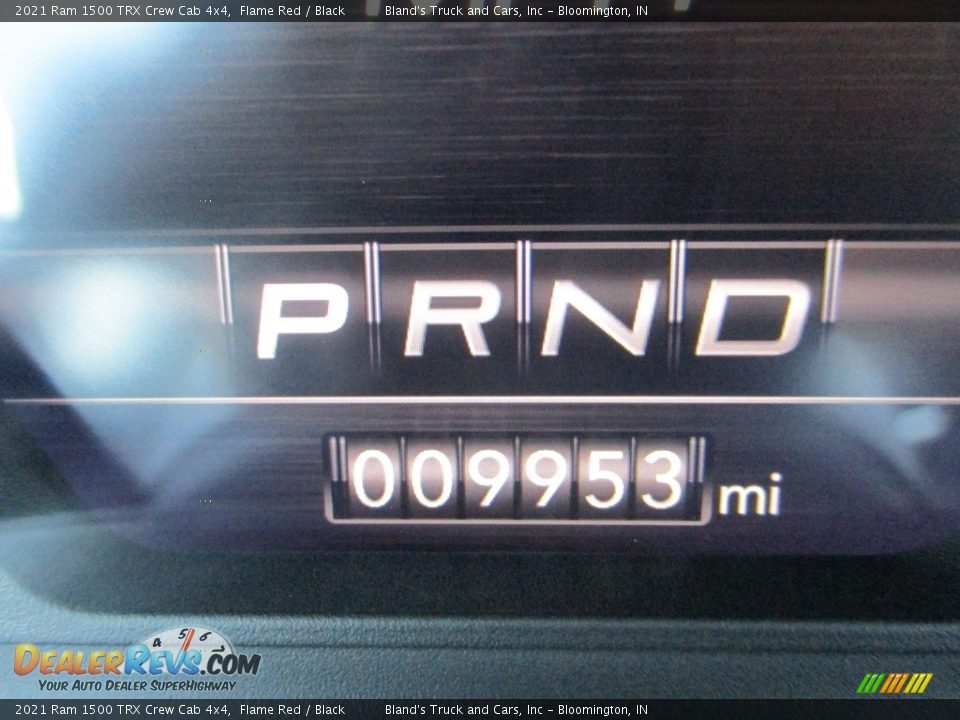Screen dimensions: 960x720
Task: Select the R gear indicator
Action: click(452, 319)
